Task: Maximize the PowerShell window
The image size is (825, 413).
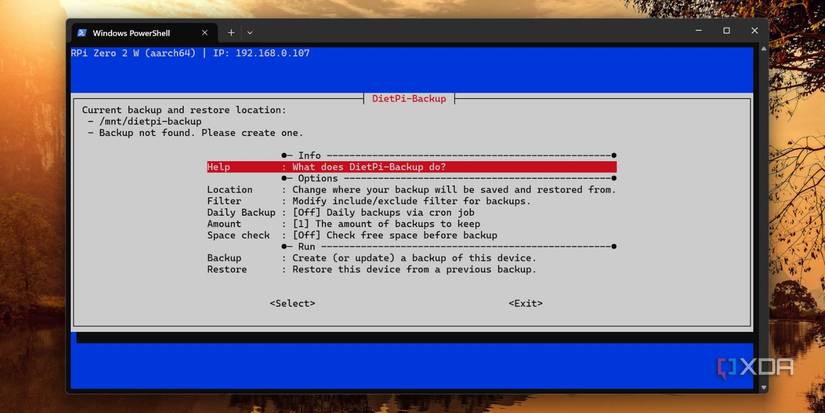Action: click(x=727, y=31)
